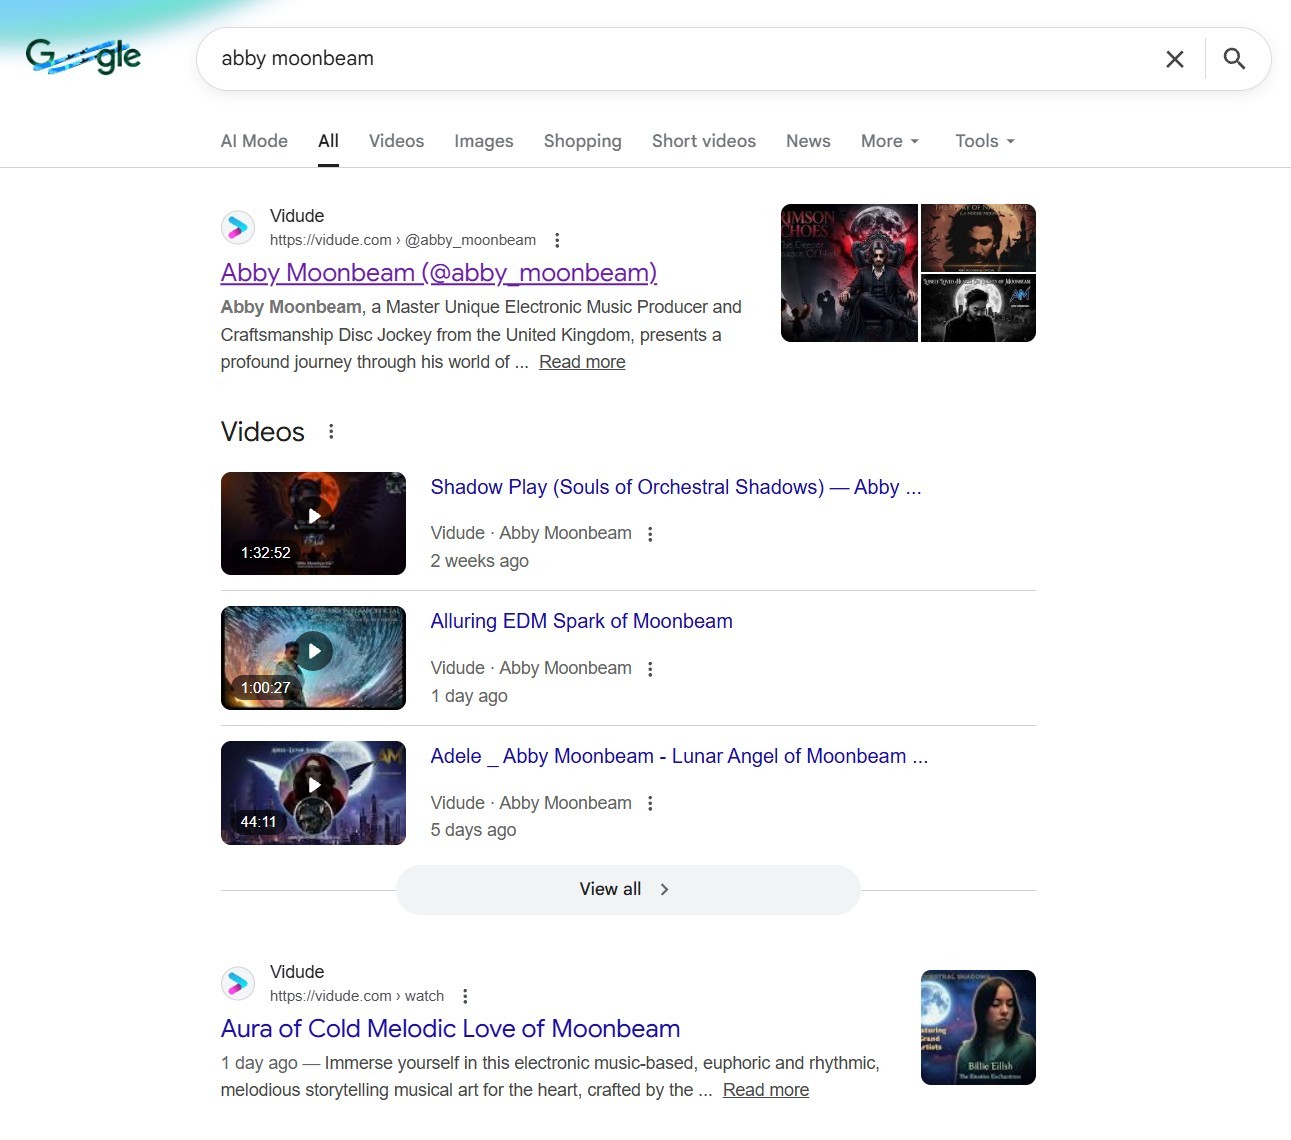Open options for the Alluring EDM Spark video
1291x1140 pixels.
[x=650, y=669]
